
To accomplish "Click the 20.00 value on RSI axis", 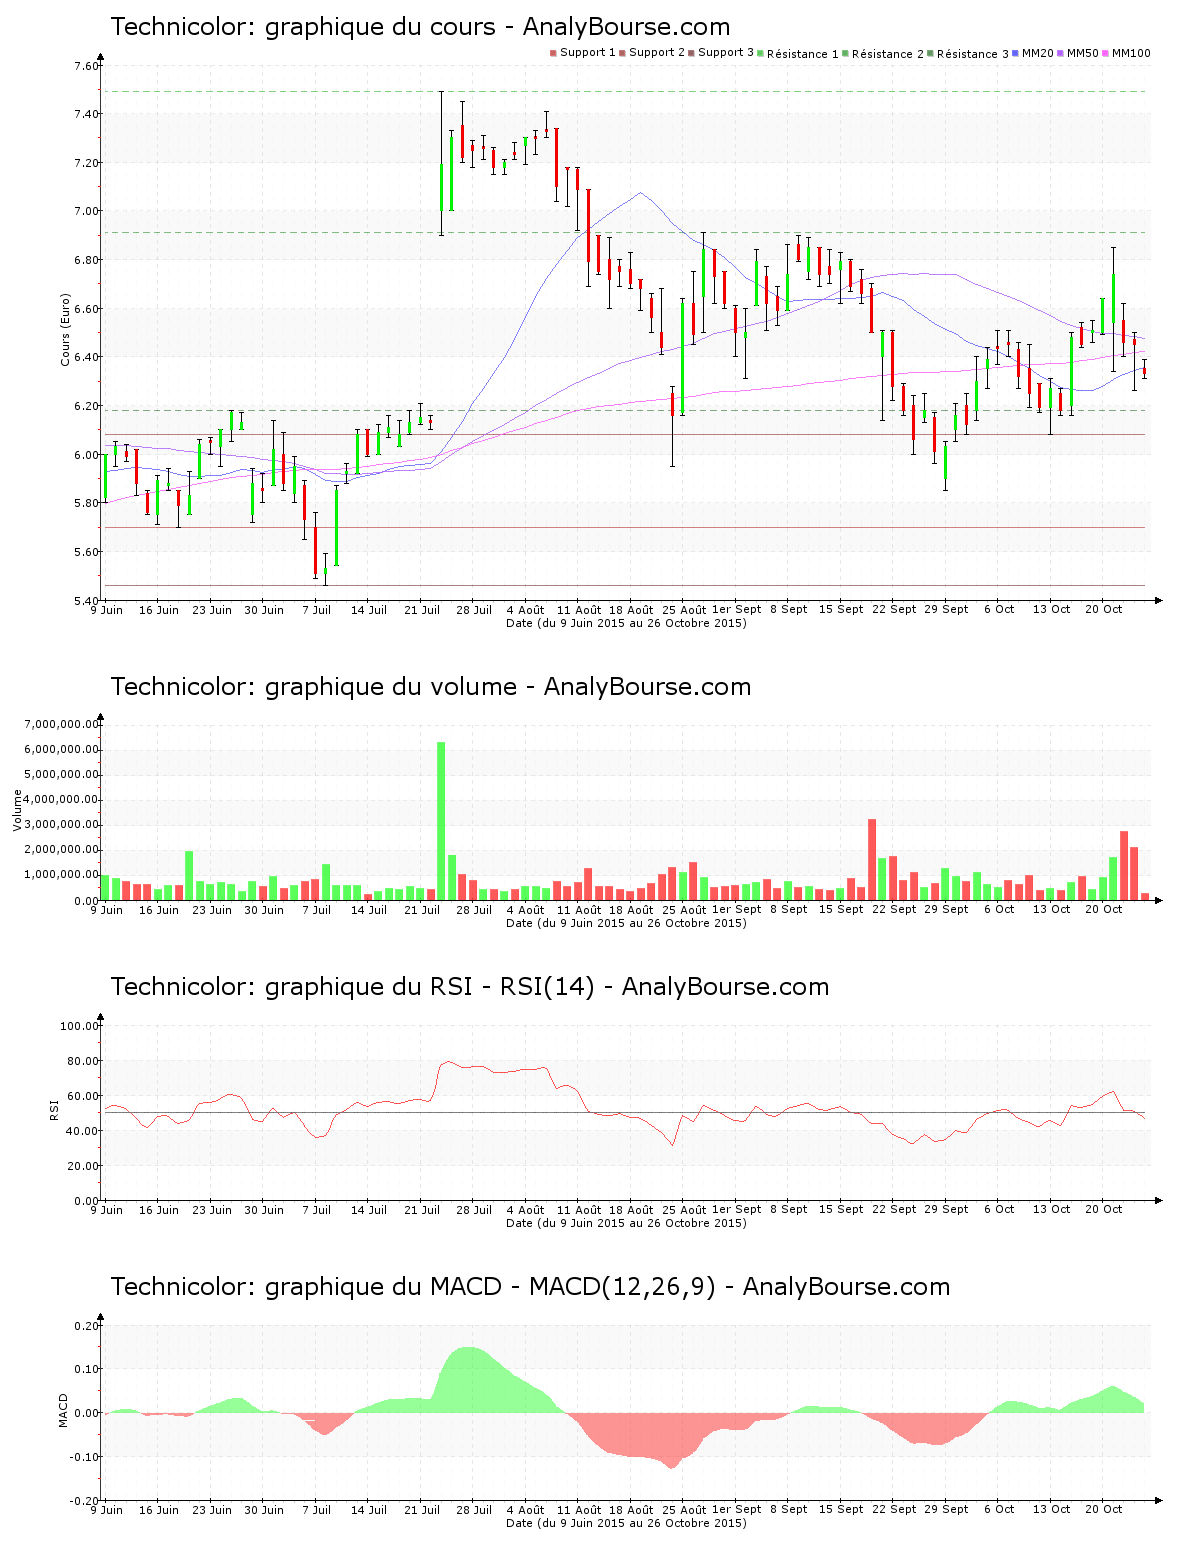I will pos(83,1166).
